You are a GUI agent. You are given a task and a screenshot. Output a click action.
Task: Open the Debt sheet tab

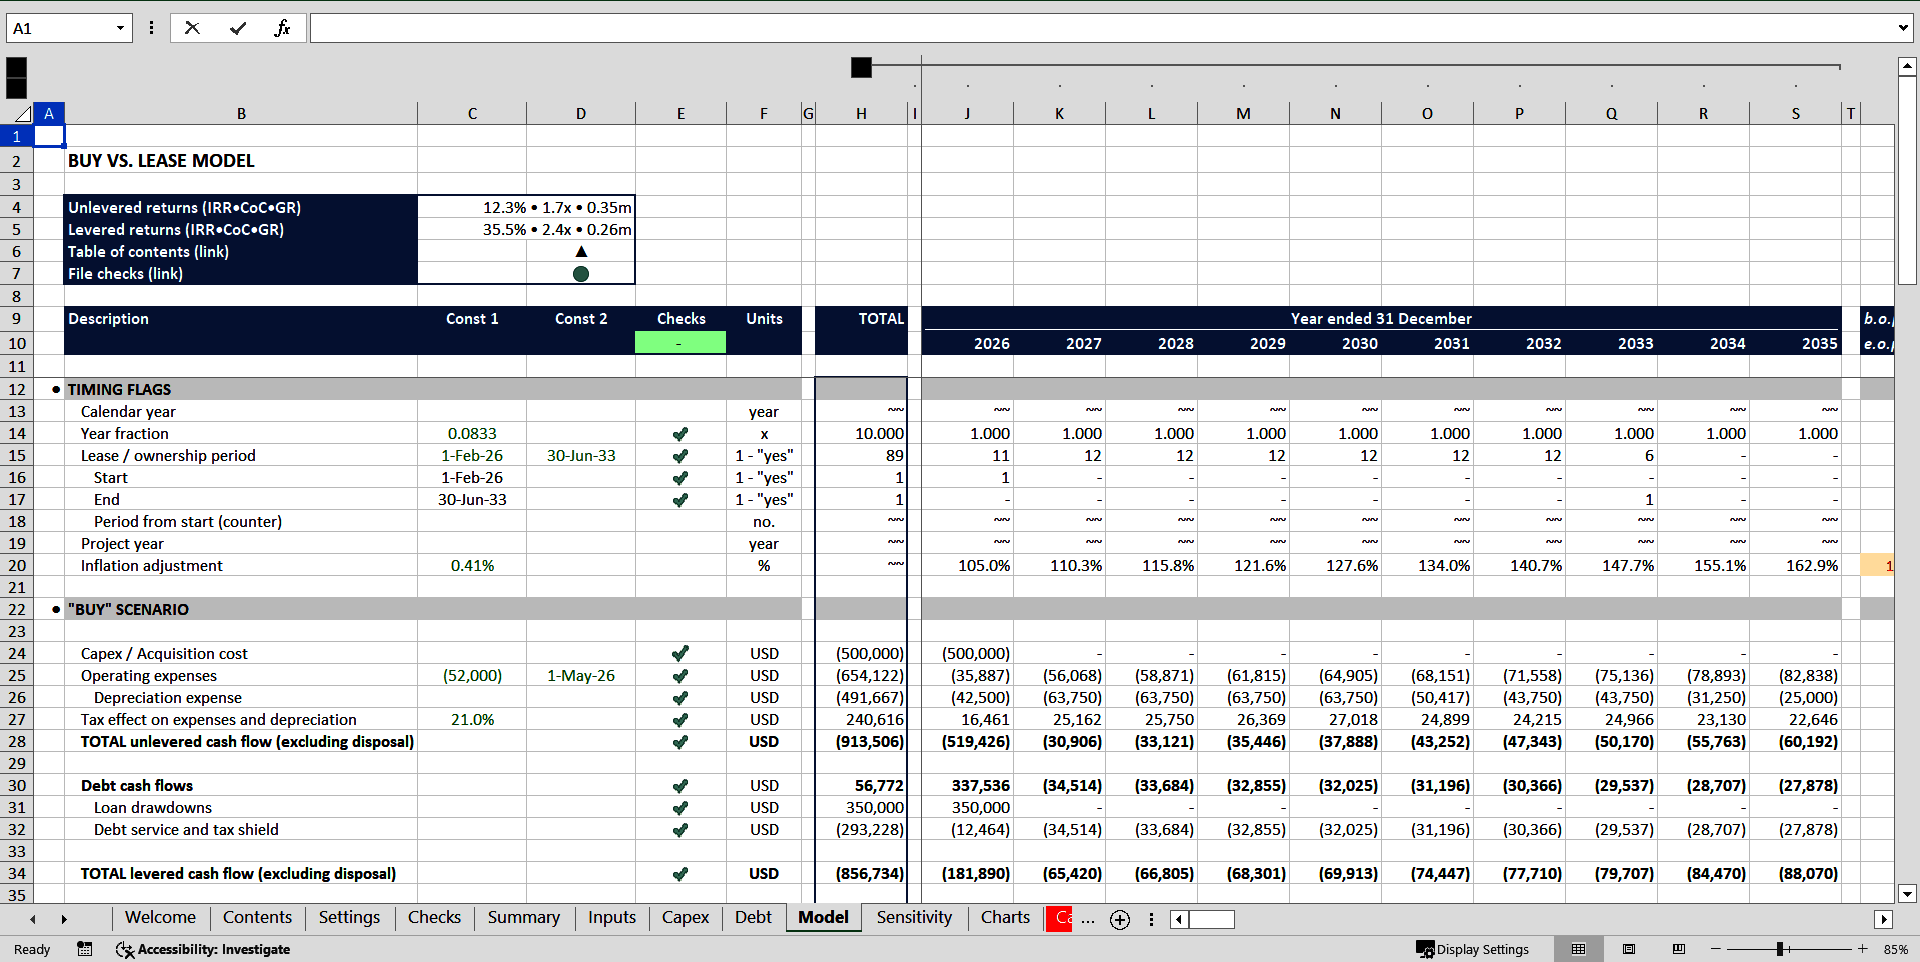tap(753, 918)
